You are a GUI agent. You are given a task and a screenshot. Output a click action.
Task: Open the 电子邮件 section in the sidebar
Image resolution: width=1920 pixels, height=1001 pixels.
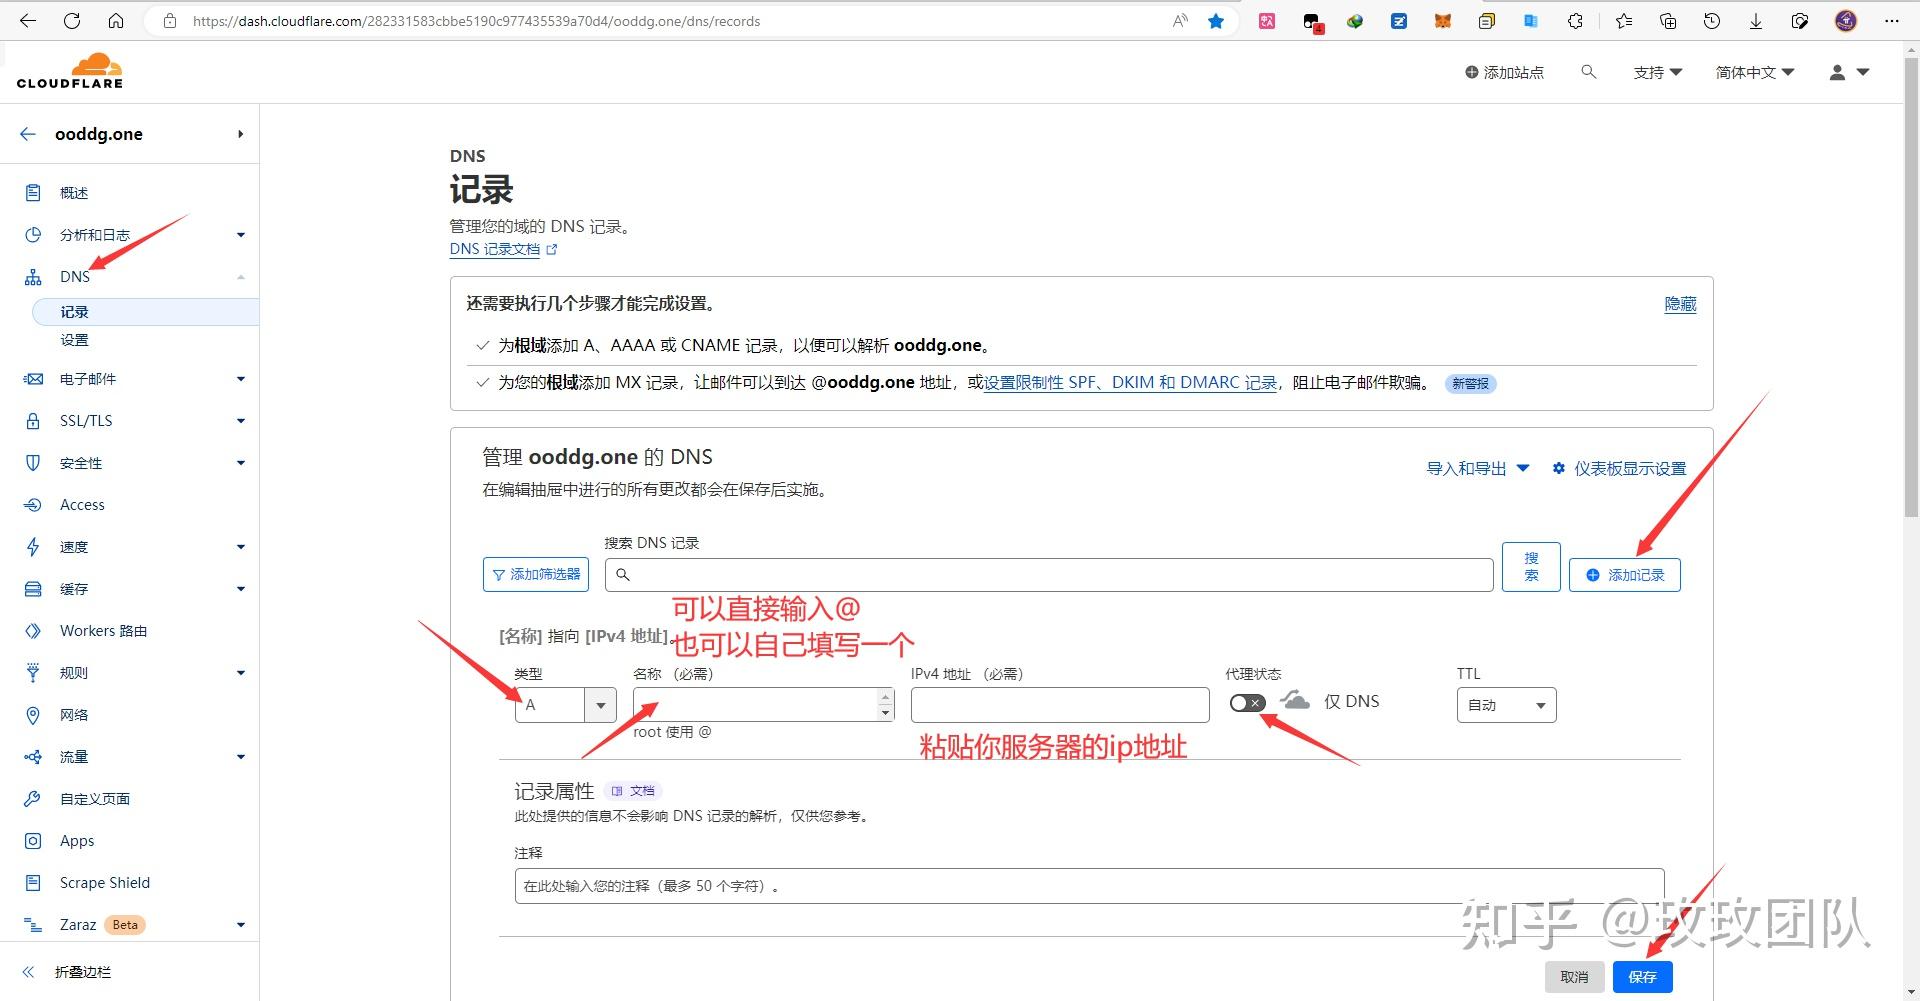(x=88, y=378)
